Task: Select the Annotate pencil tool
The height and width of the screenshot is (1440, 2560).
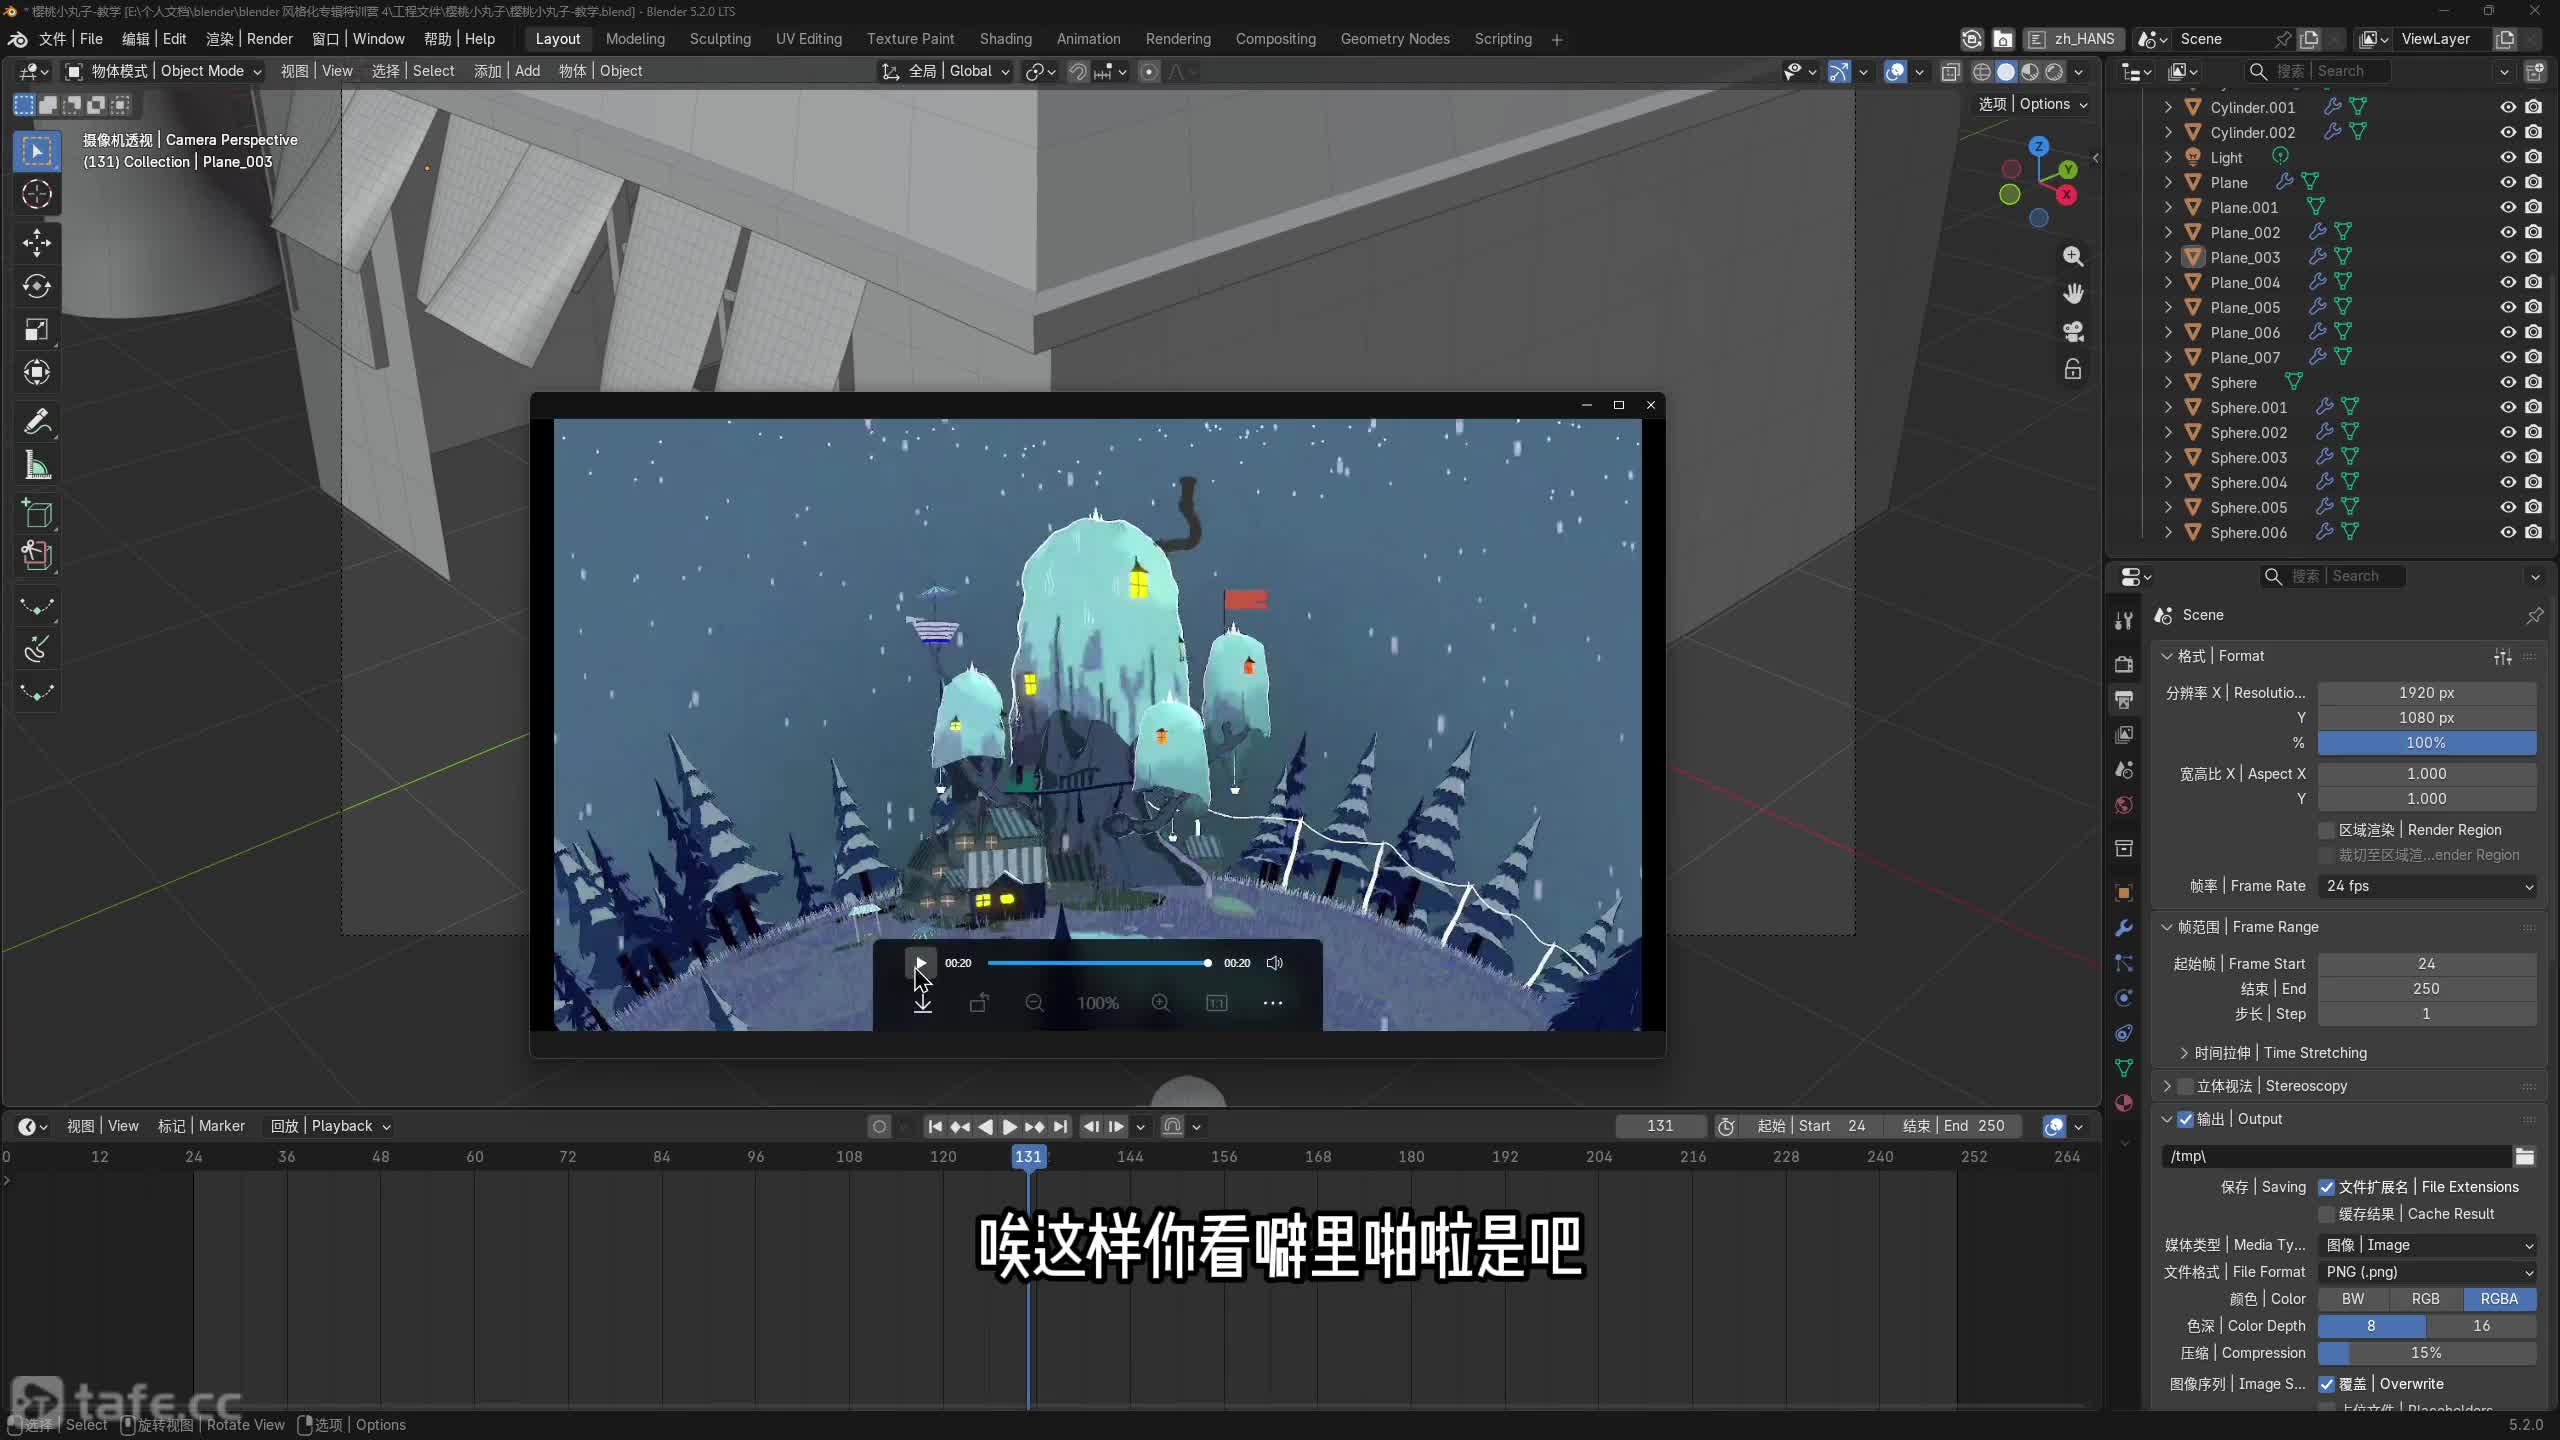Action: click(37, 422)
